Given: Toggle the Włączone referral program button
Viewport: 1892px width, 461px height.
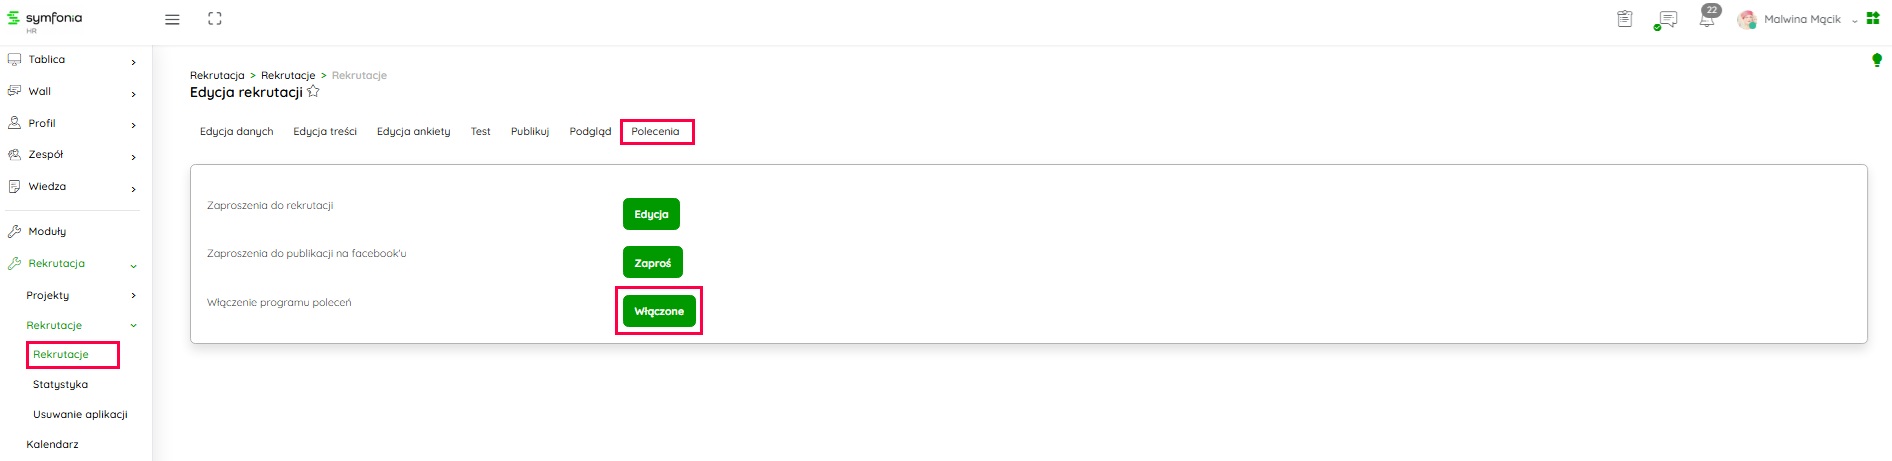Looking at the screenshot, I should click(659, 311).
